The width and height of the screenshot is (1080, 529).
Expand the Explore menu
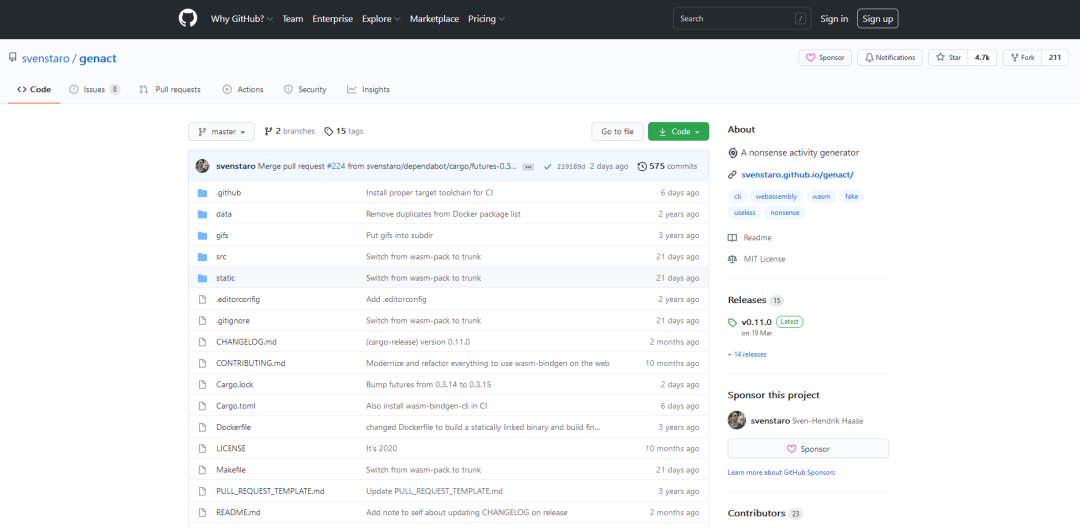point(382,19)
